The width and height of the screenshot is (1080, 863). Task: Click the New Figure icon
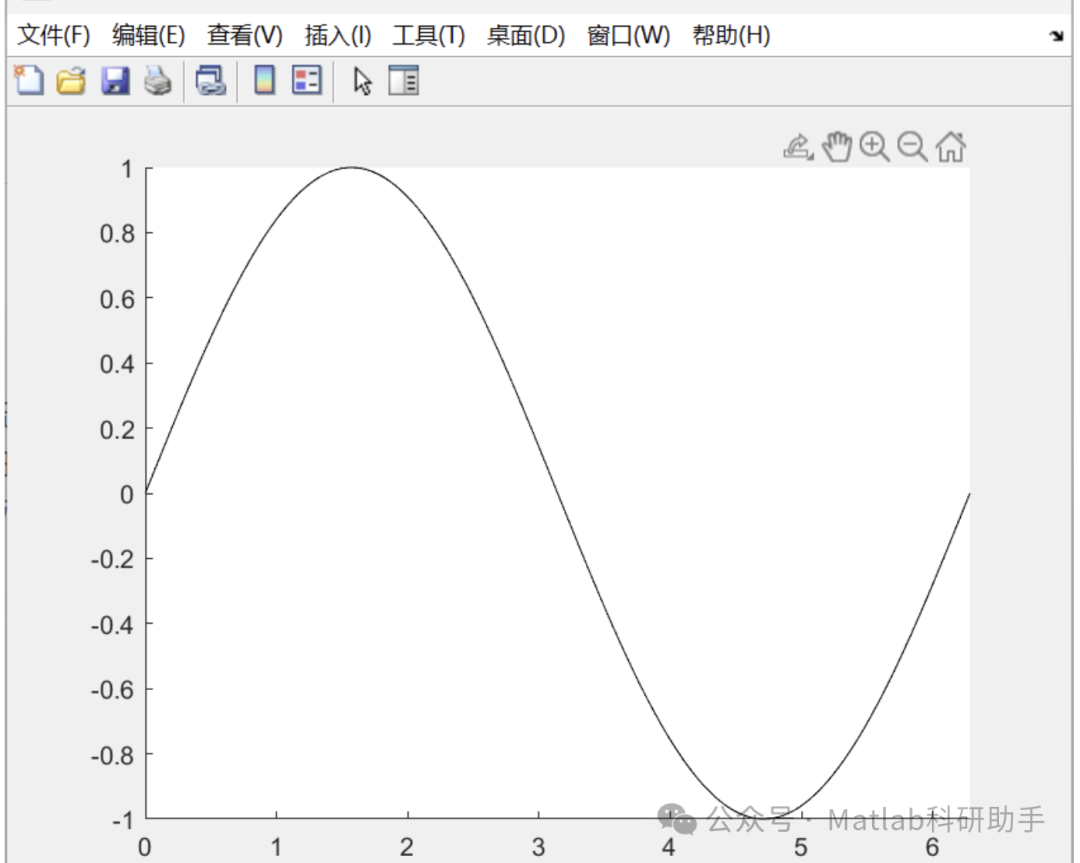pyautogui.click(x=29, y=81)
